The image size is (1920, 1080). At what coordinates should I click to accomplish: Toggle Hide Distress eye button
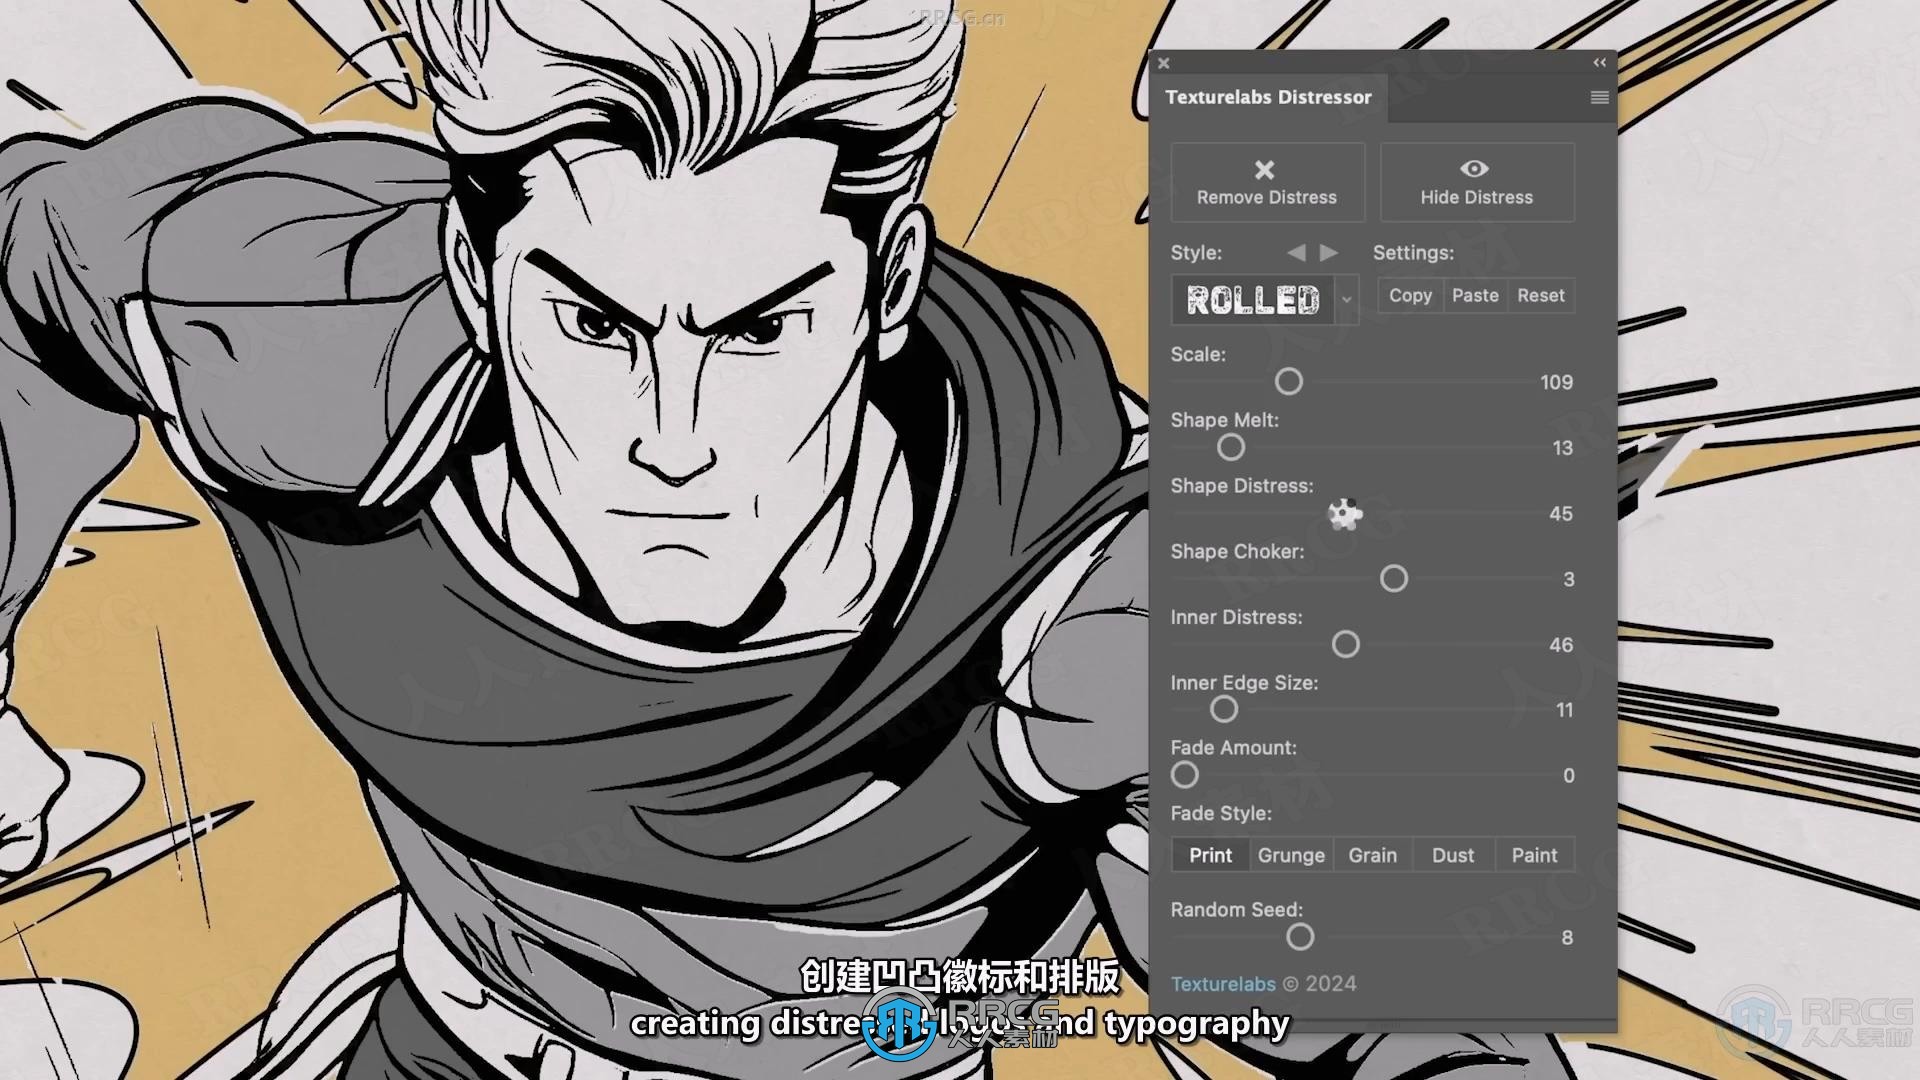coord(1476,182)
